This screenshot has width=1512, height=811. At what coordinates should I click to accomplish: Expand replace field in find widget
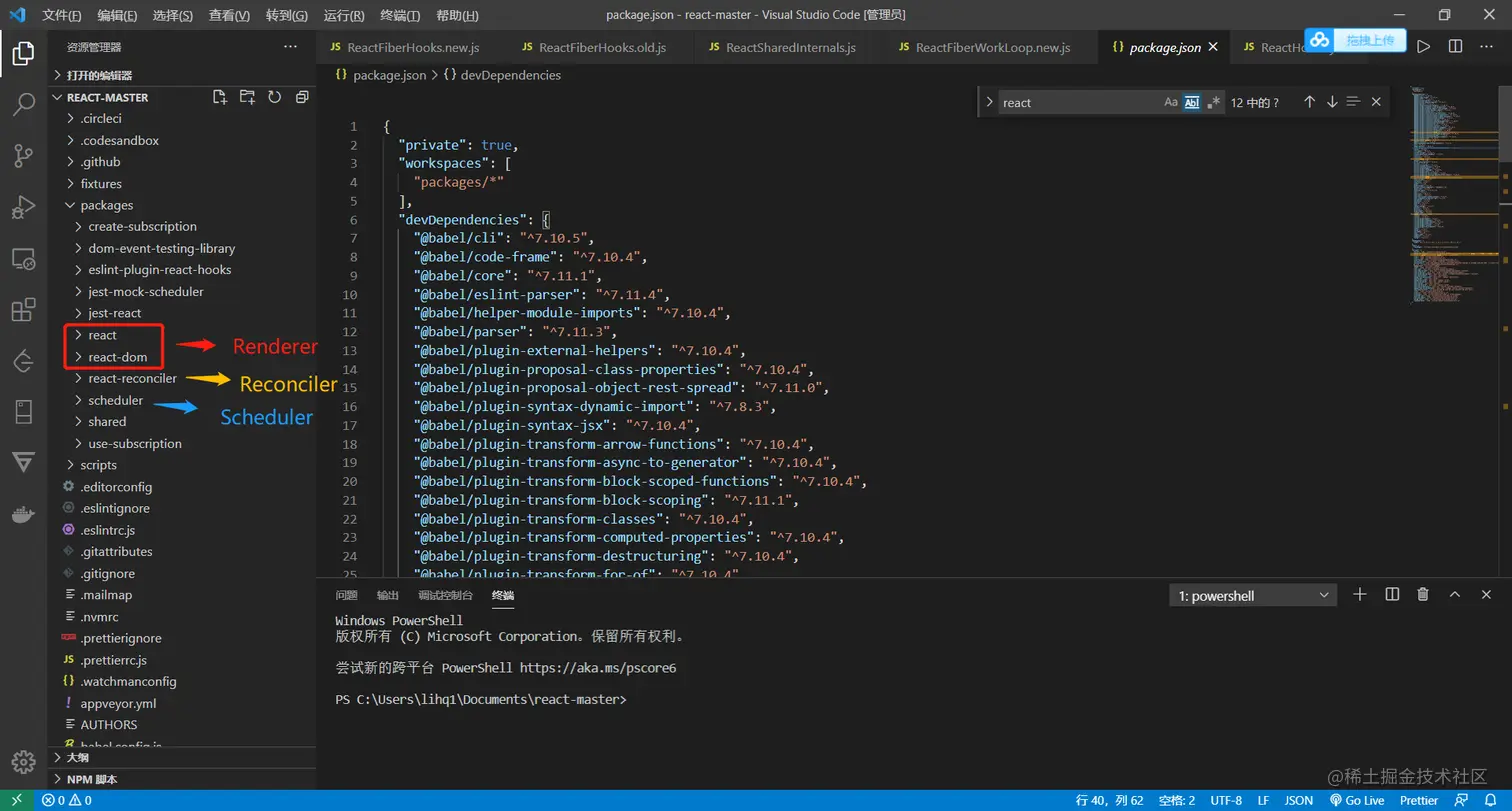pyautogui.click(x=989, y=102)
